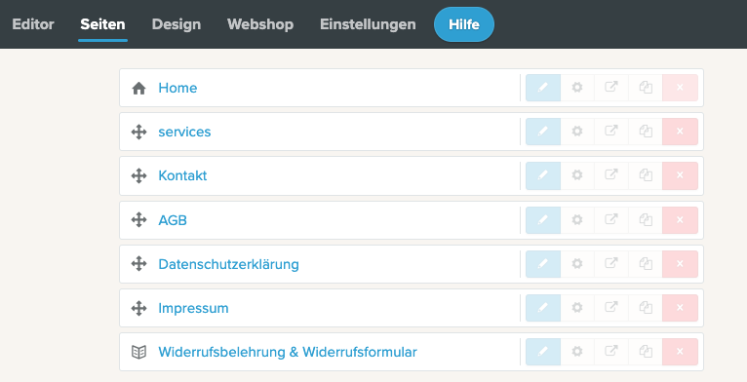The image size is (747, 382).
Task: Click the blue Hilfe button
Action: tap(464, 24)
